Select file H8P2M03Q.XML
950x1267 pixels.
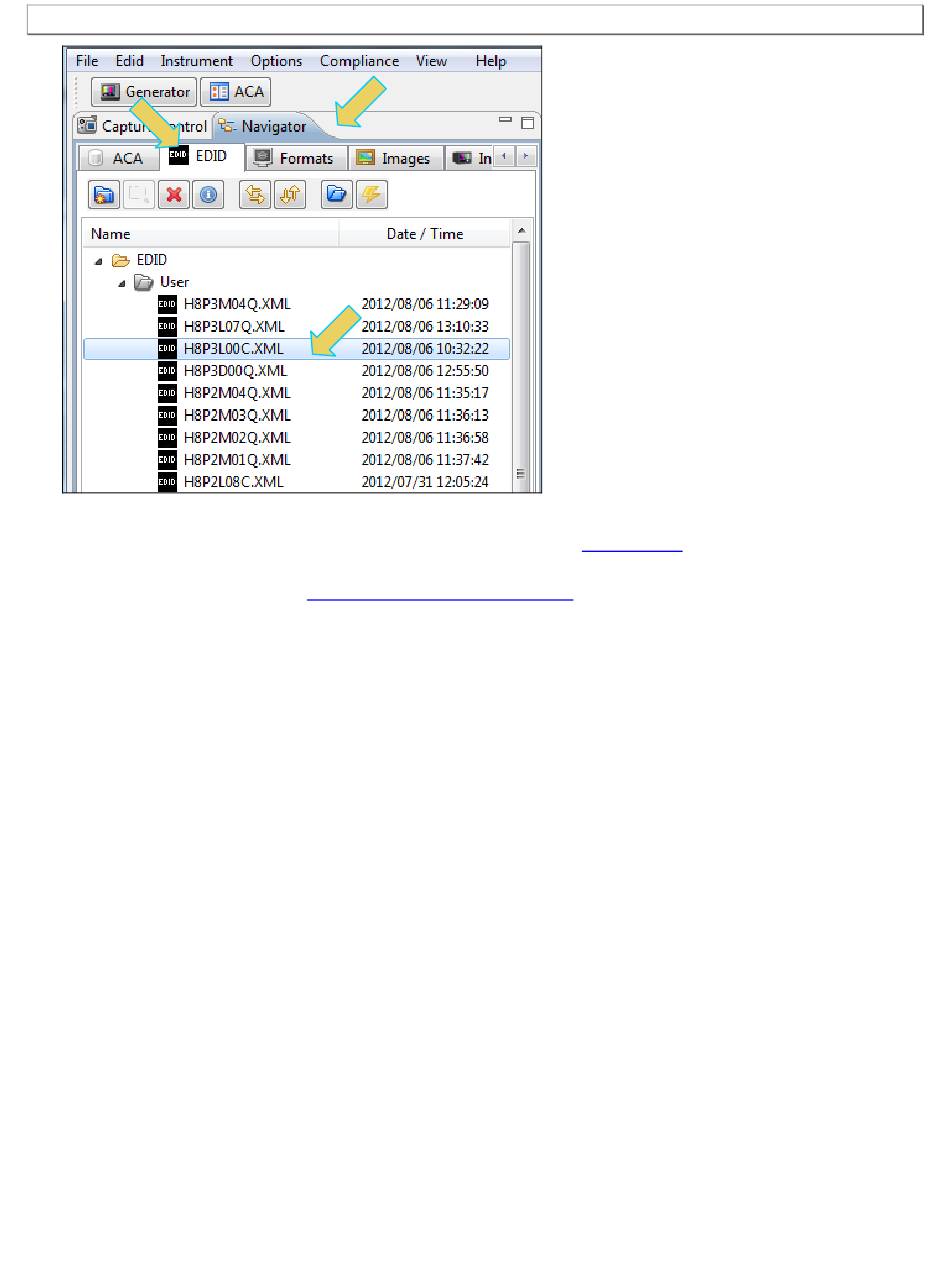[x=238, y=415]
